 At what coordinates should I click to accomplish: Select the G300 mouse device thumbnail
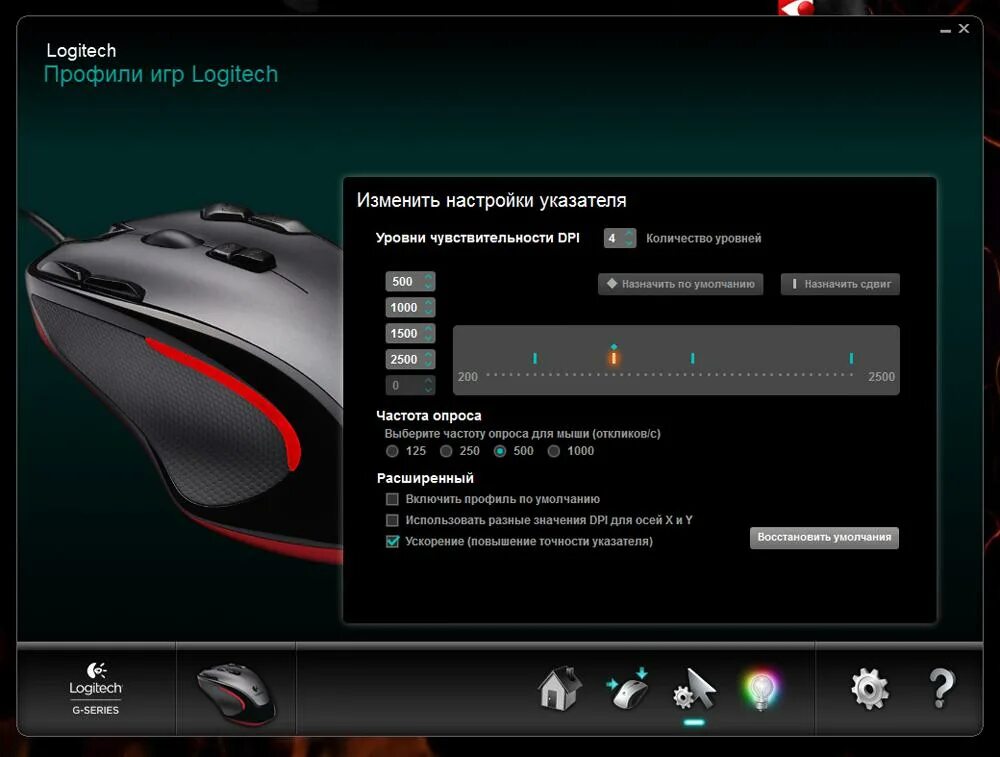[x=236, y=694]
